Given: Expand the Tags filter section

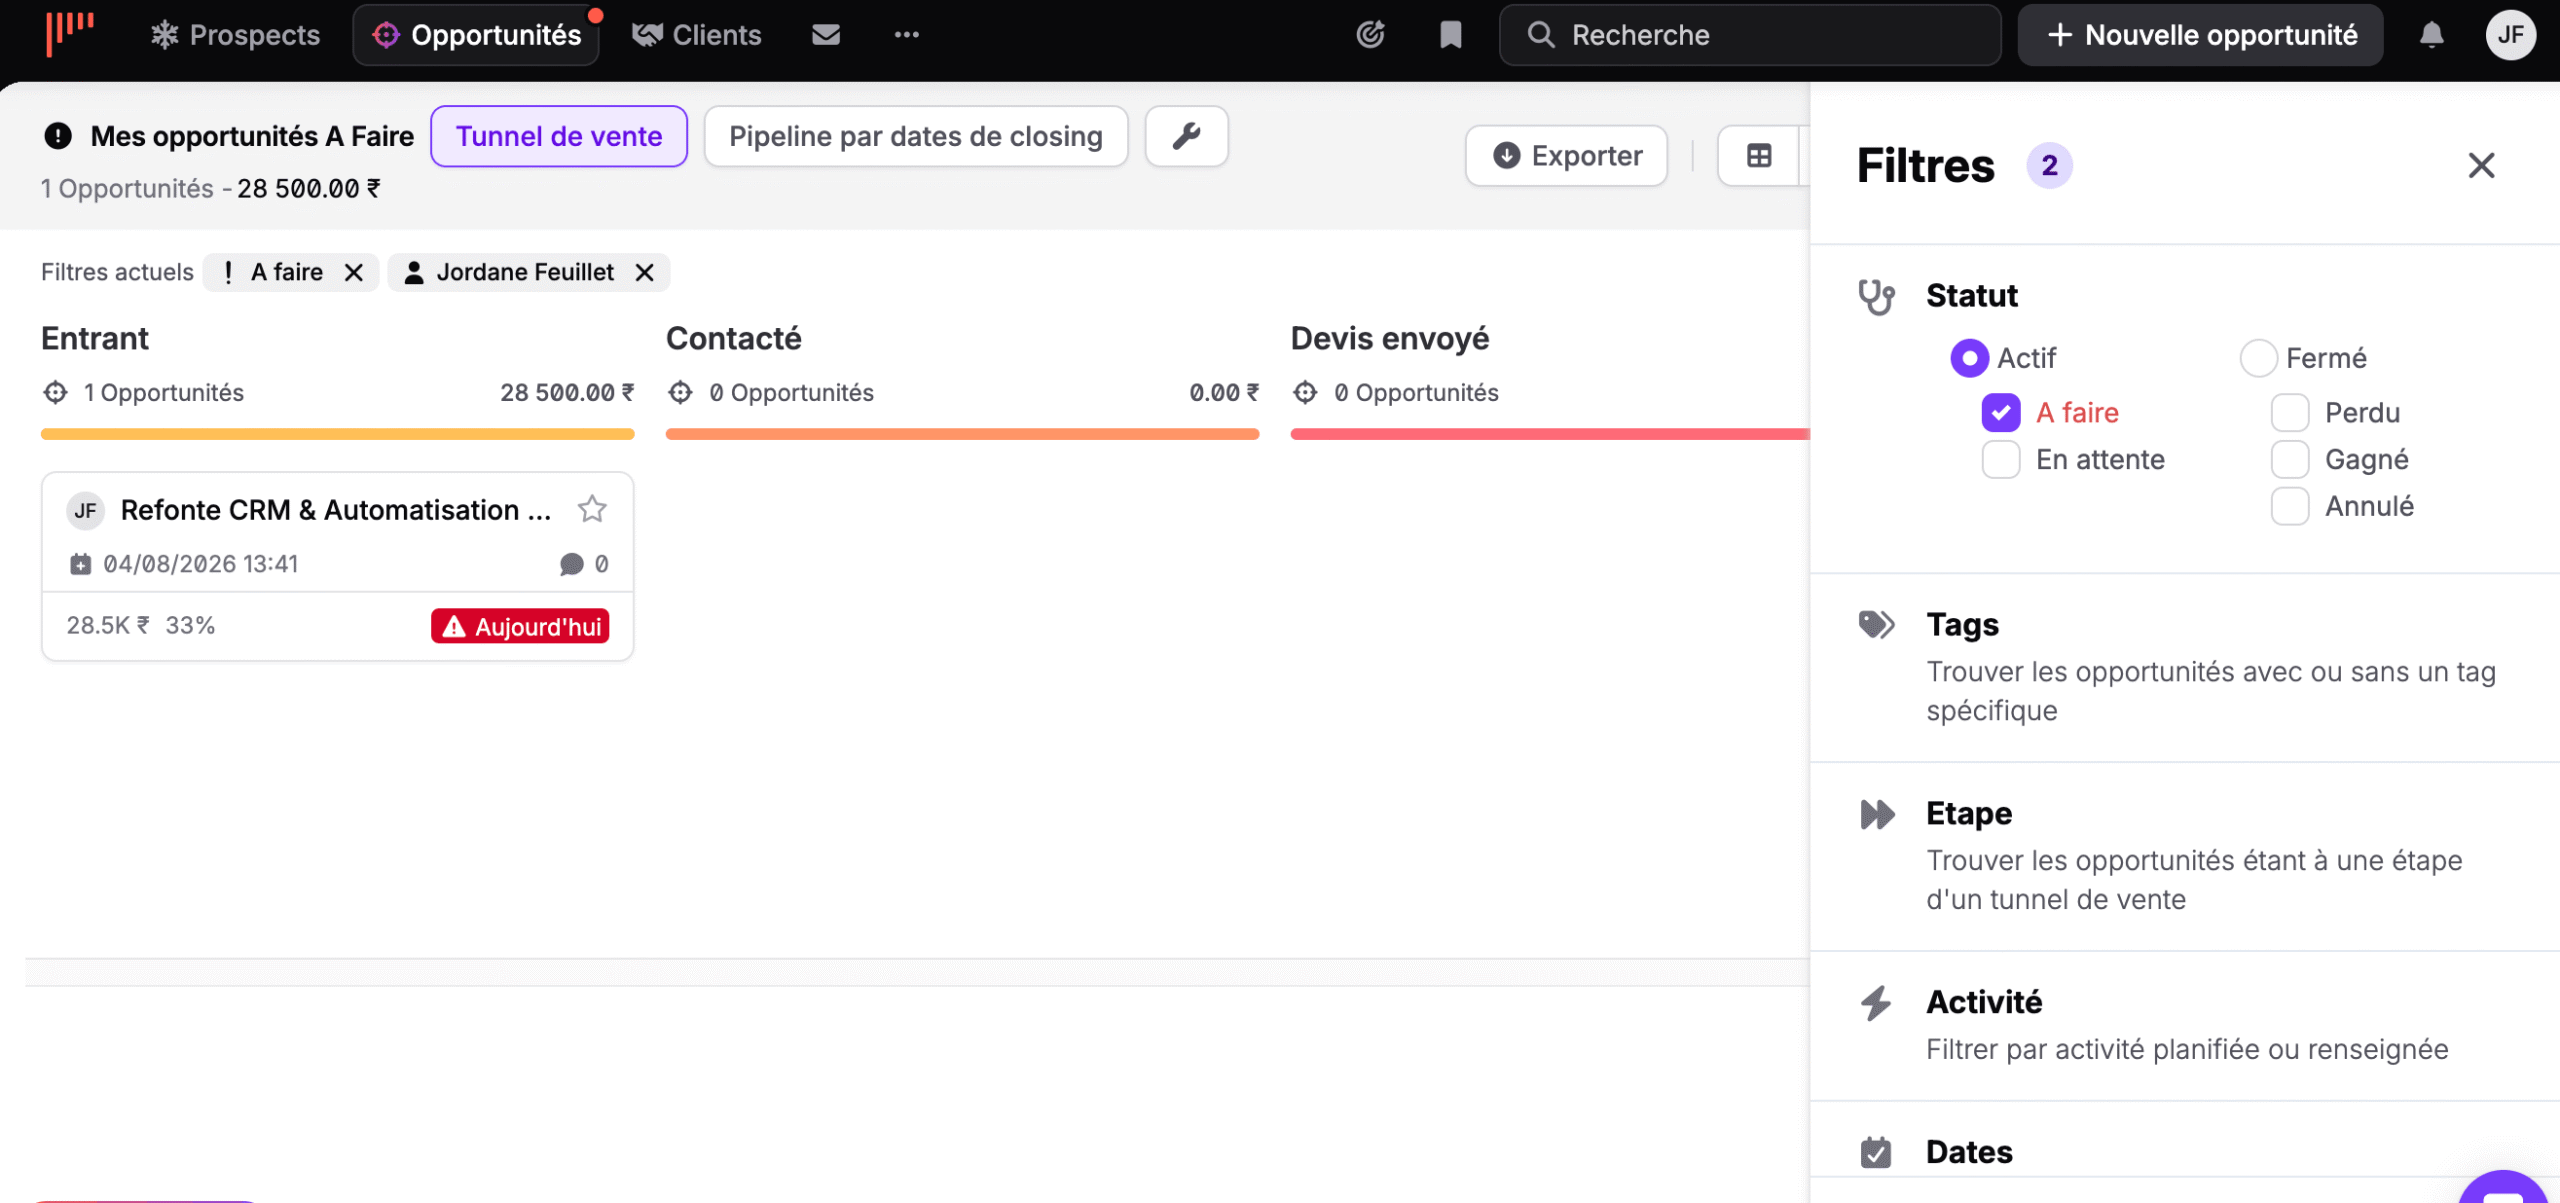Looking at the screenshot, I should (x=2185, y=667).
